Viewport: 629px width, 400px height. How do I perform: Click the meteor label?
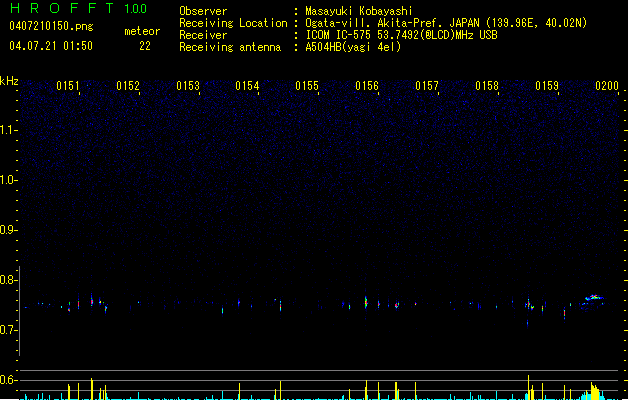(142, 31)
